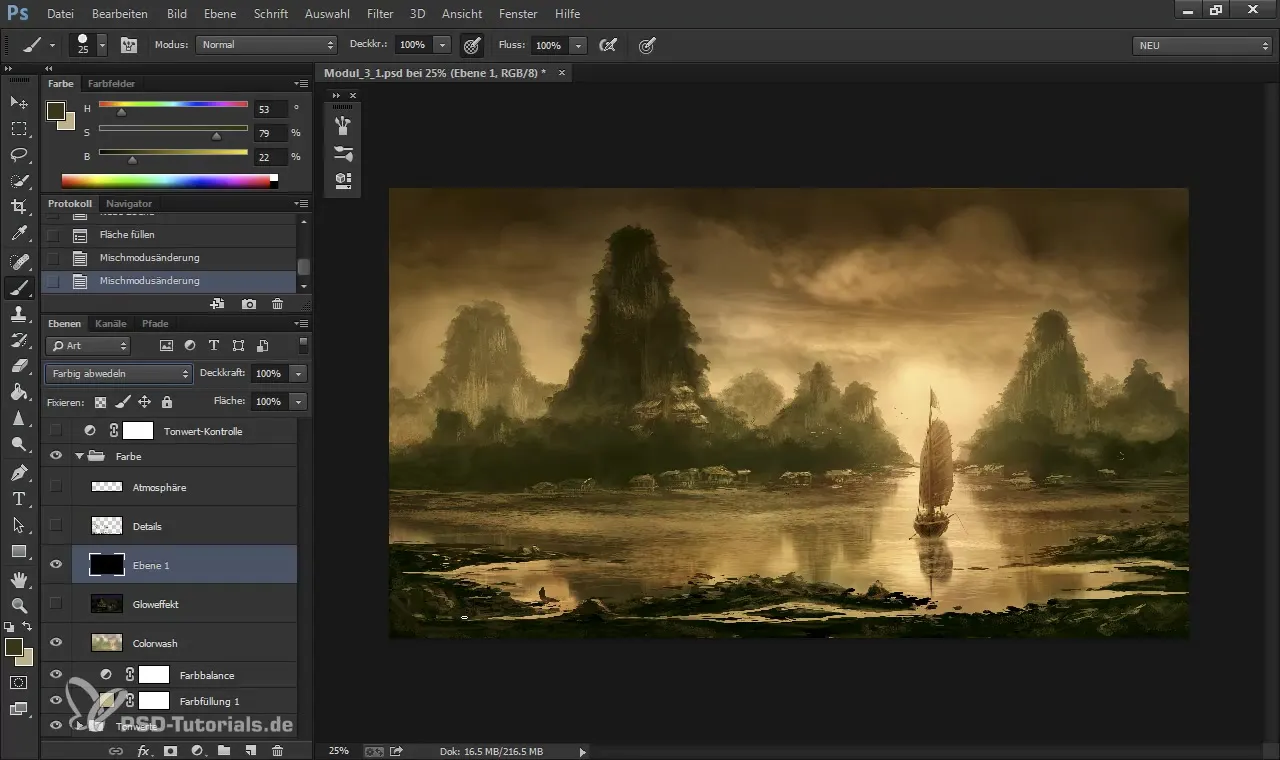This screenshot has width=1280, height=760.
Task: Select the Clone Stamp tool
Action: (x=19, y=314)
